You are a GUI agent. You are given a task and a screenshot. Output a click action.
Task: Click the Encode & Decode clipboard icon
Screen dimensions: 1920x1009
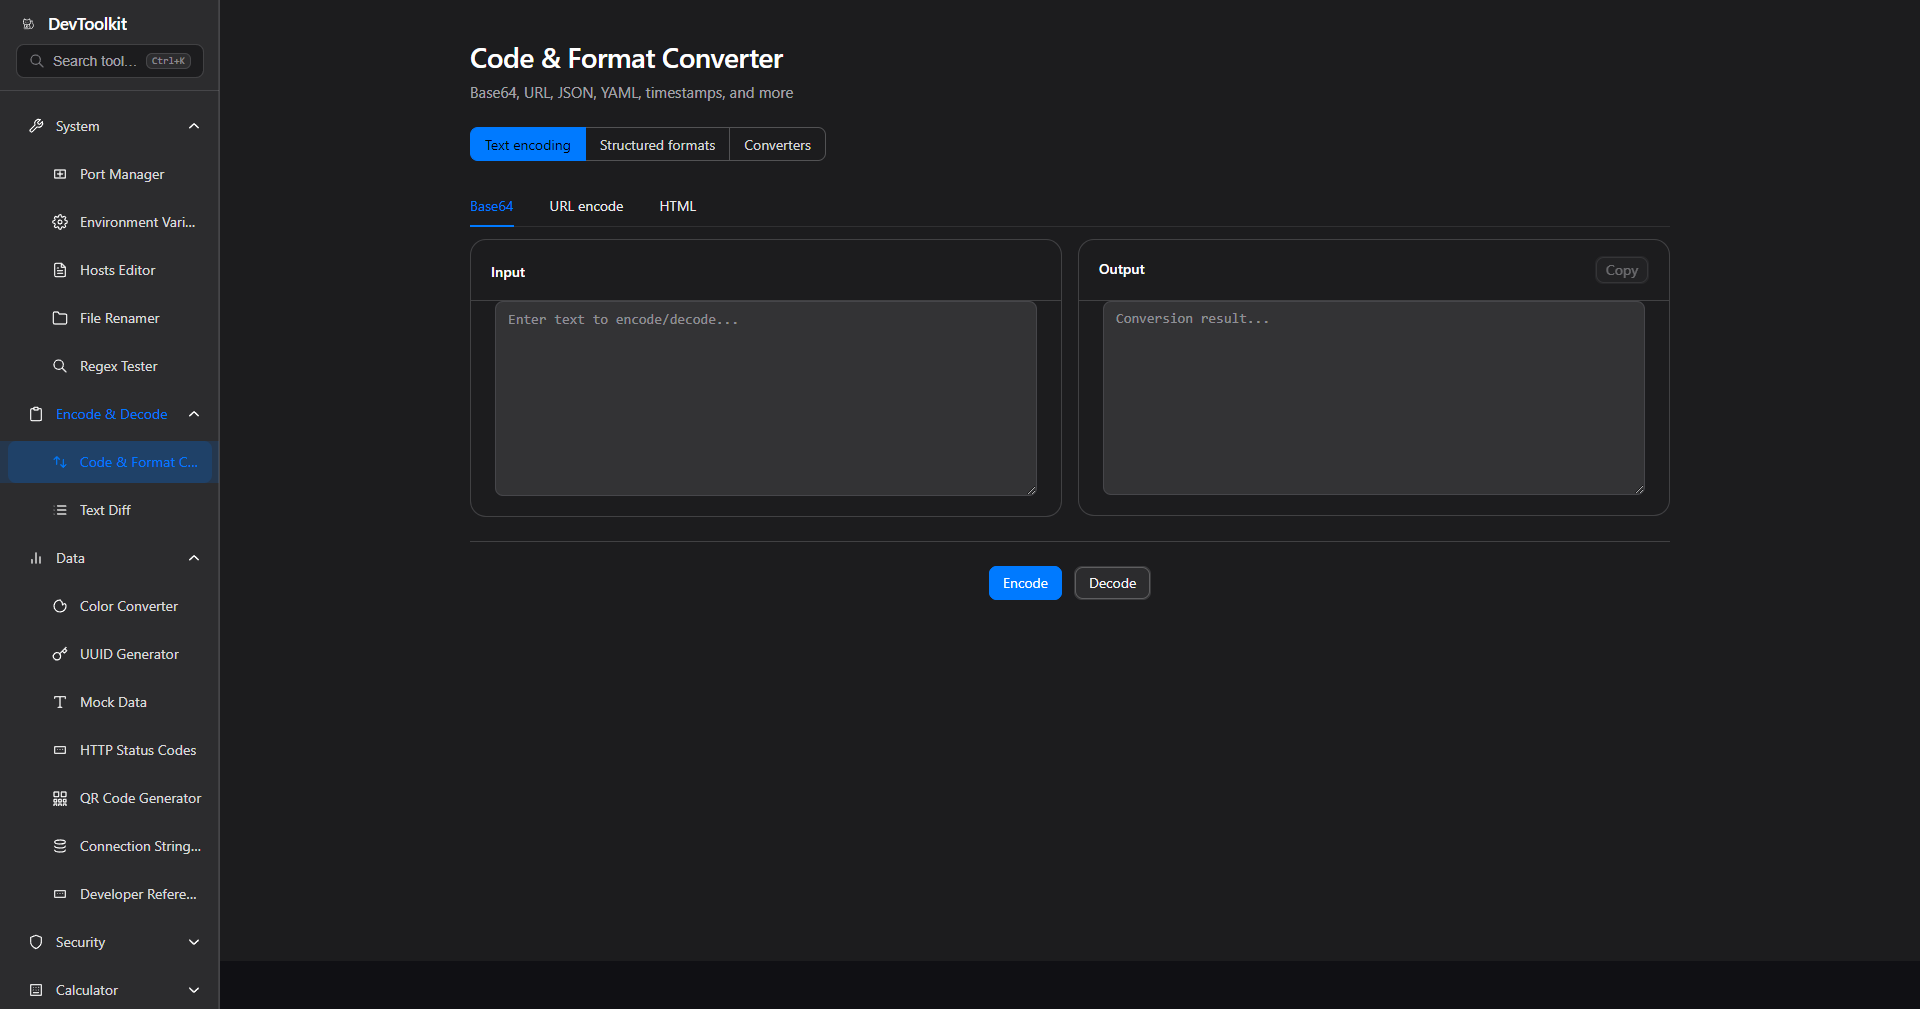36,414
